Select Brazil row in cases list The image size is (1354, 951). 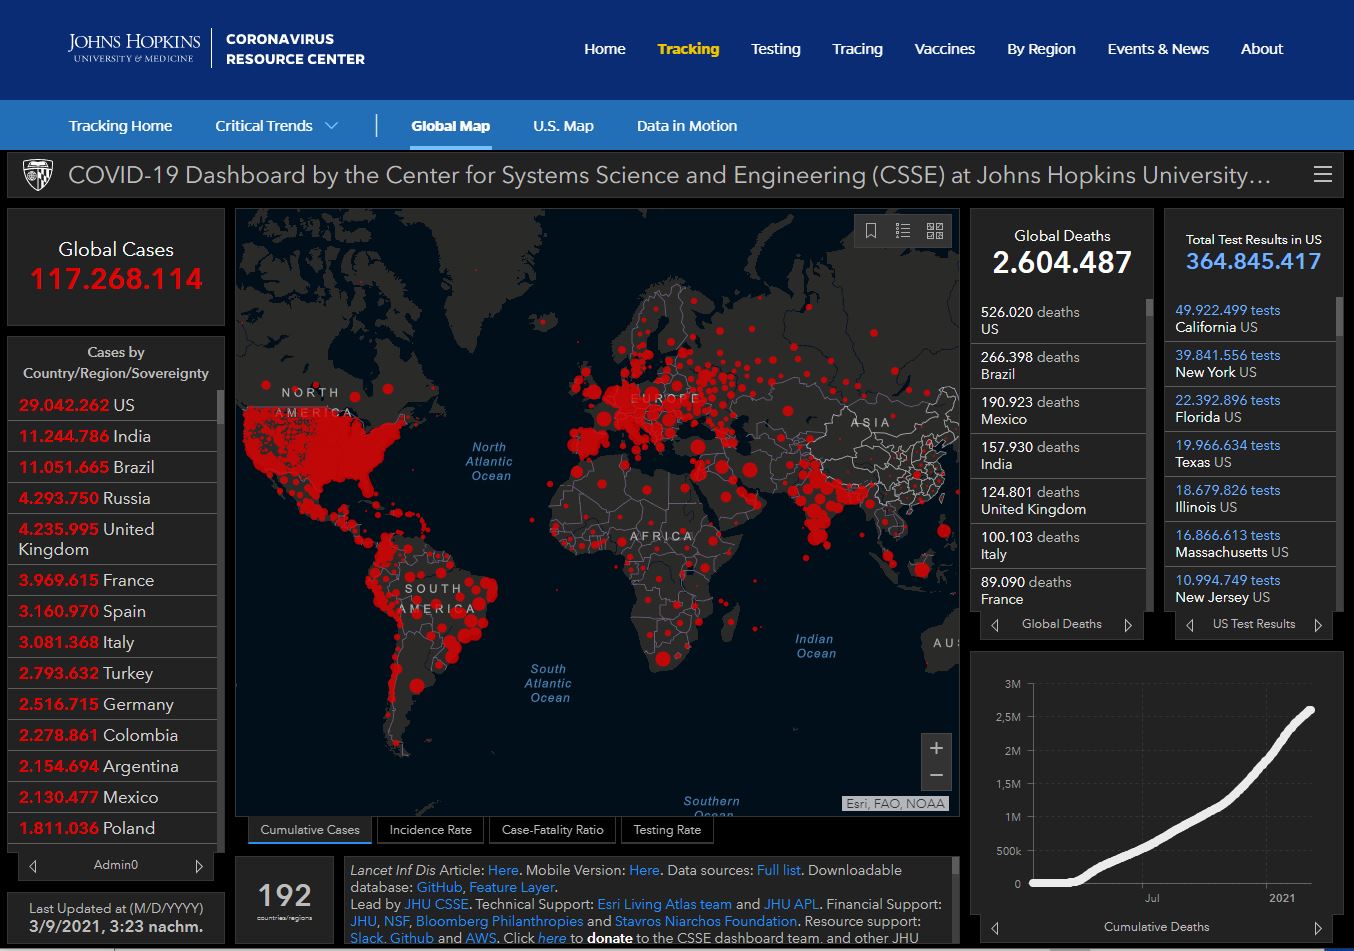112,467
